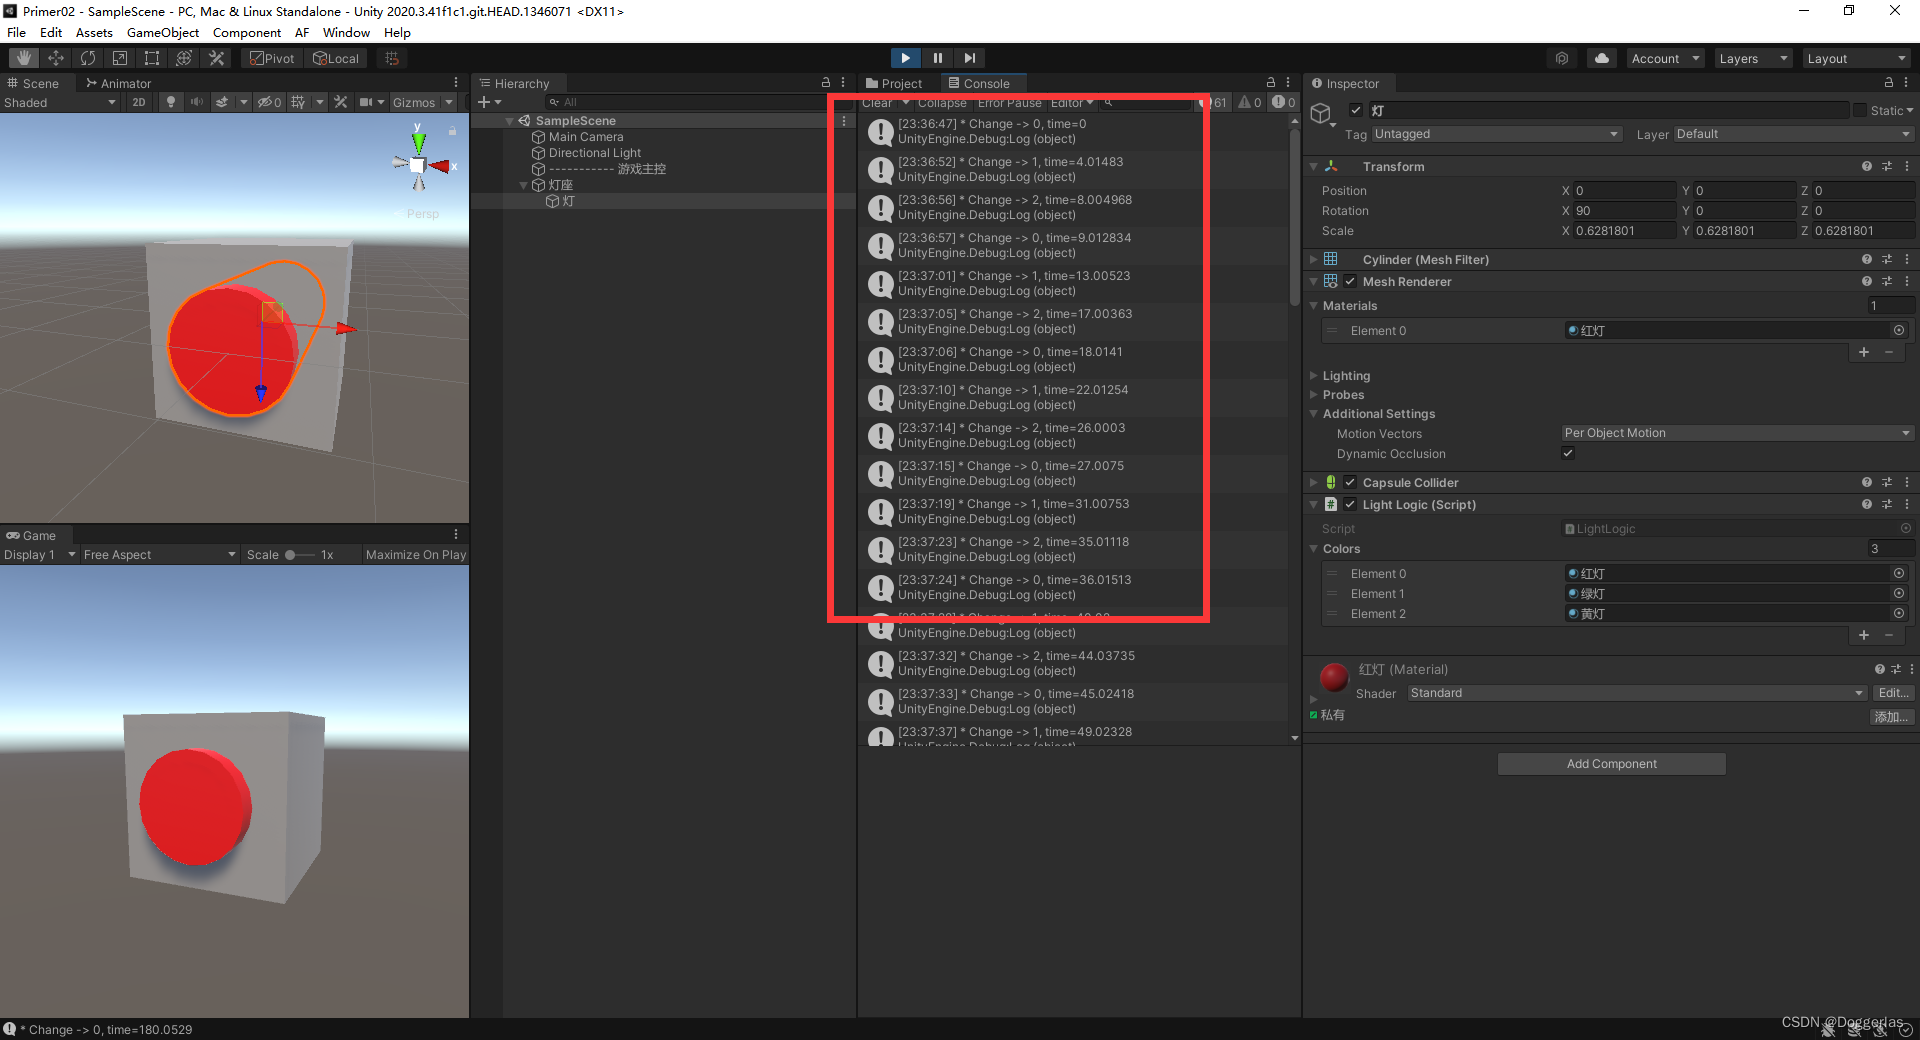Toggle the GameObject active checkbox
The height and width of the screenshot is (1040, 1920).
coord(1356,110)
